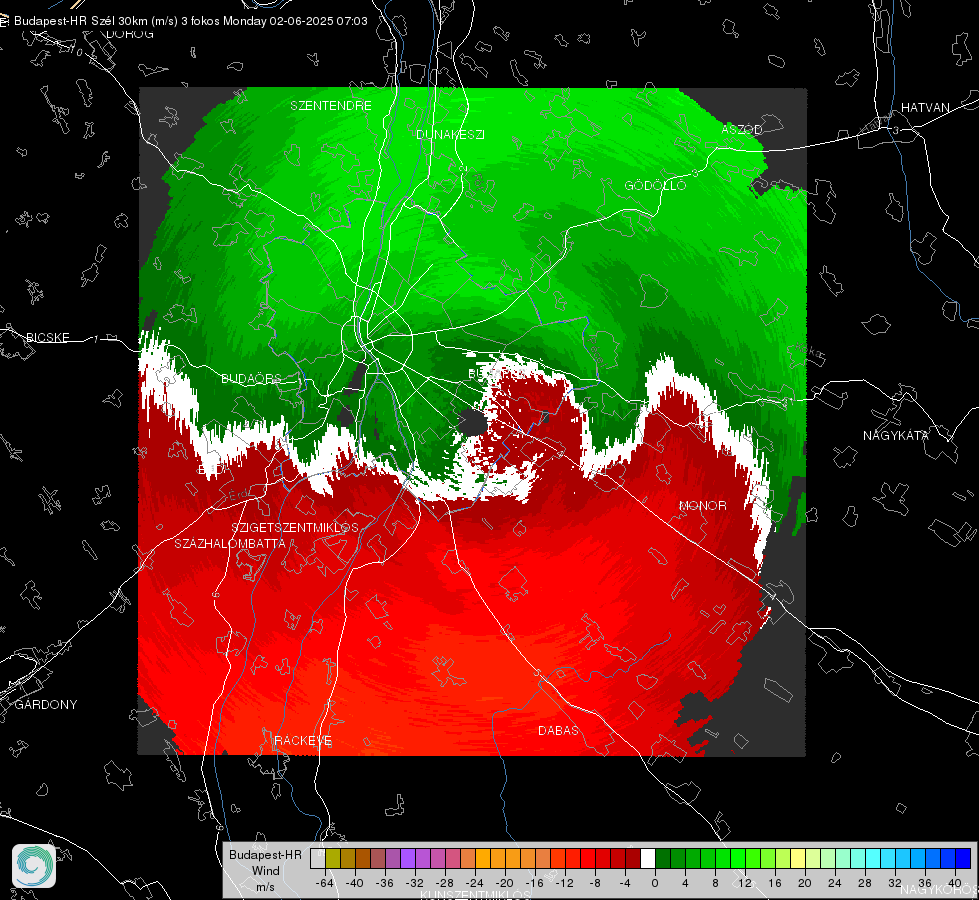The image size is (979, 900).
Task: Select the GÁRDONY map label
Action: [46, 705]
